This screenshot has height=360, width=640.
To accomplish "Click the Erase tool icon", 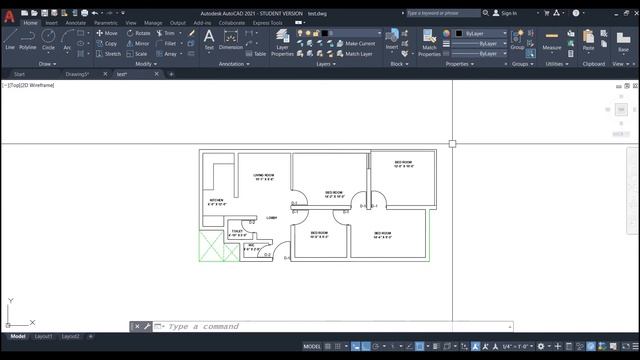I will (x=191, y=33).
